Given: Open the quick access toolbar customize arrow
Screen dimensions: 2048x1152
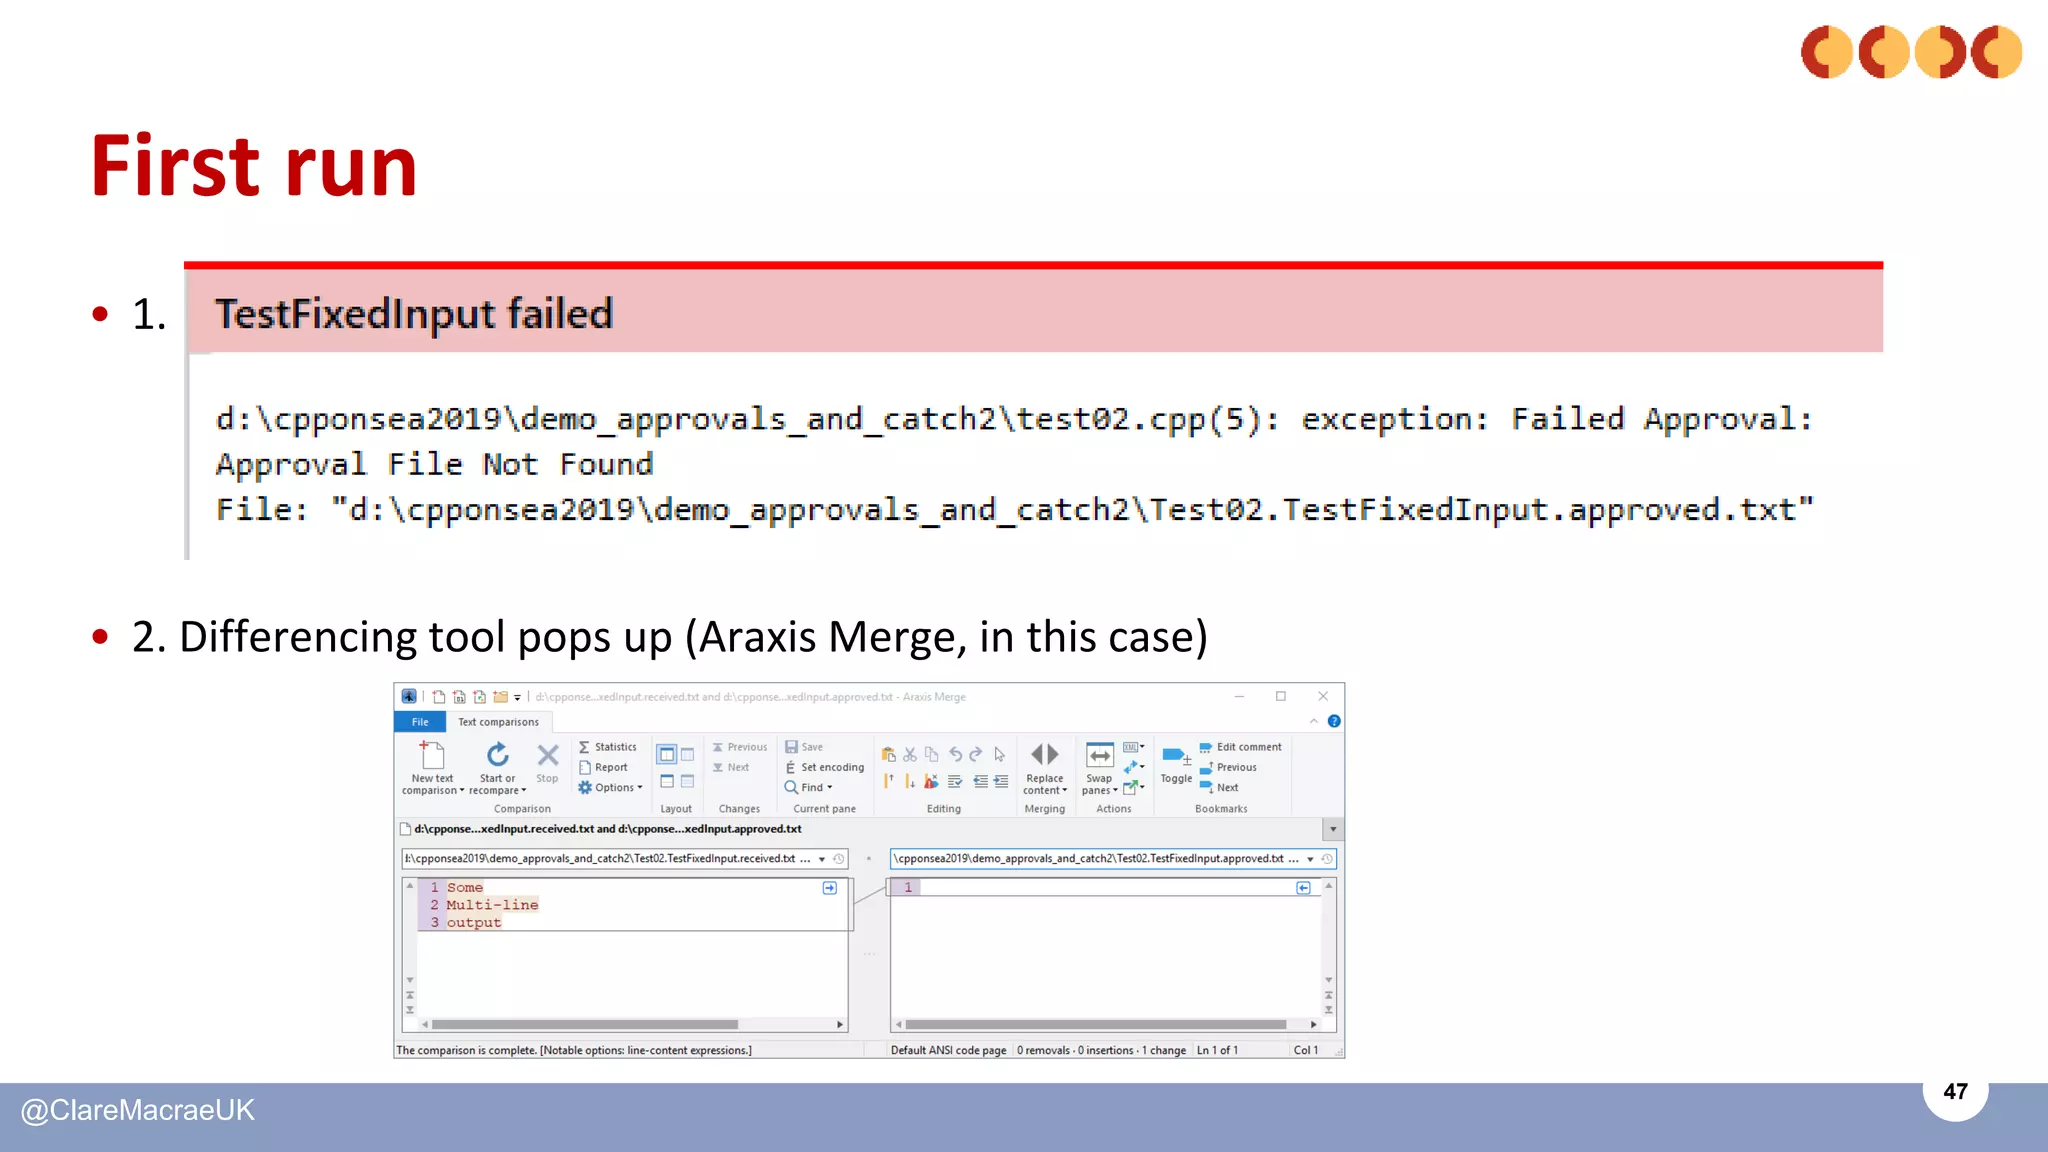Looking at the screenshot, I should tap(517, 698).
